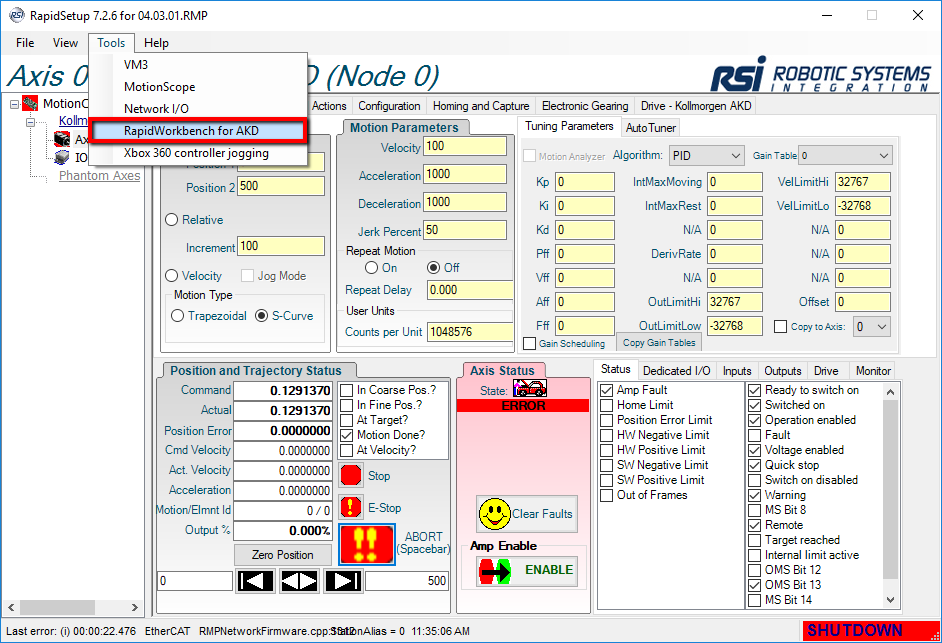This screenshot has width=942, height=643.
Task: Open the AutoTuner tab
Action: coord(651,127)
